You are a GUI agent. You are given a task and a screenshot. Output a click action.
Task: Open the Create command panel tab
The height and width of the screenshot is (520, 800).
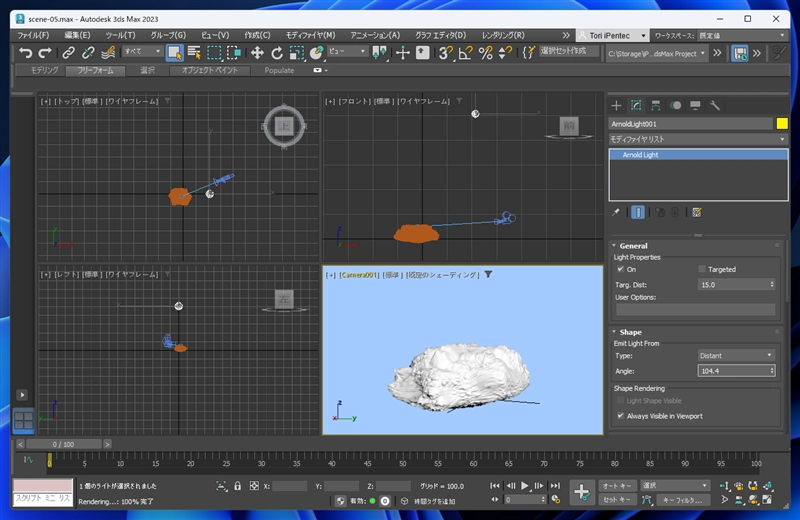[616, 106]
